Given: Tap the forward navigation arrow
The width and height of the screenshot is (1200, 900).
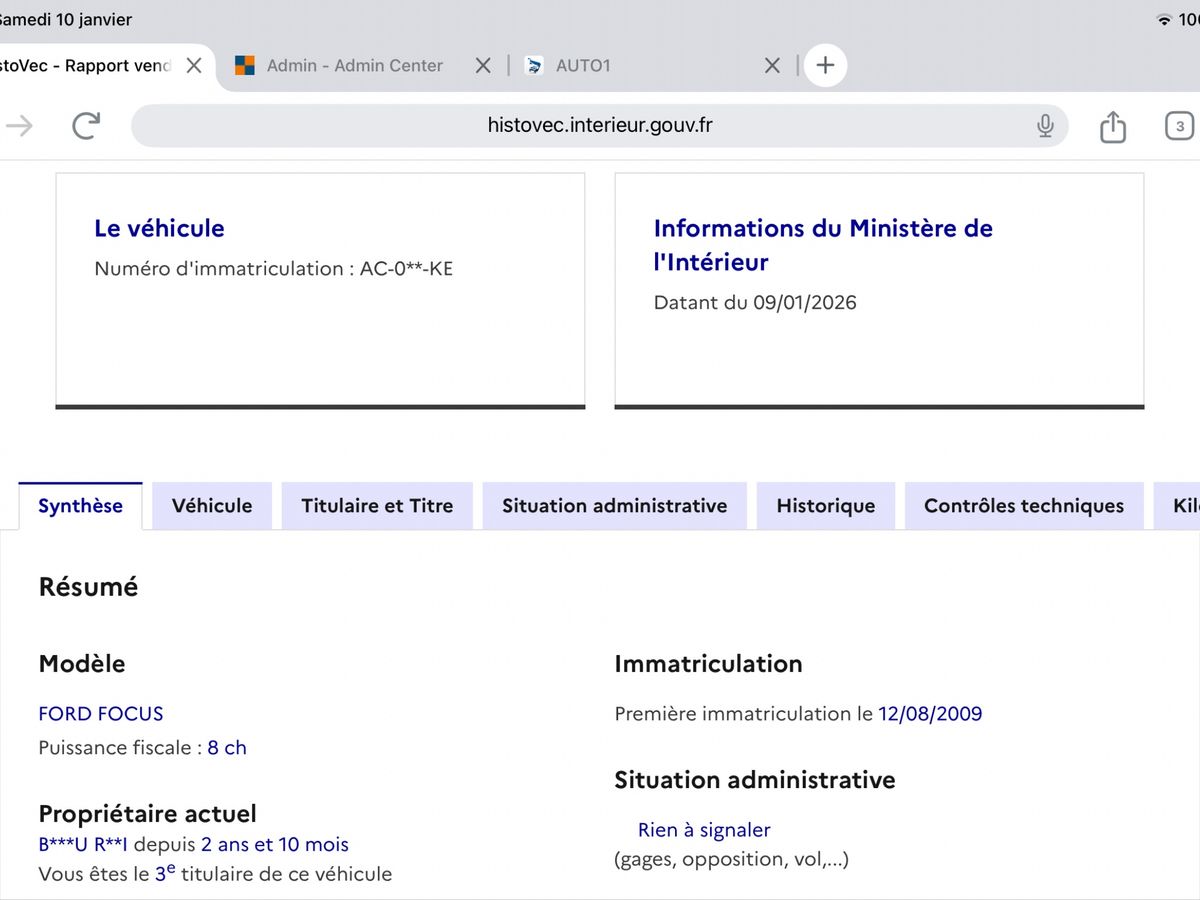Looking at the screenshot, I should [x=19, y=125].
